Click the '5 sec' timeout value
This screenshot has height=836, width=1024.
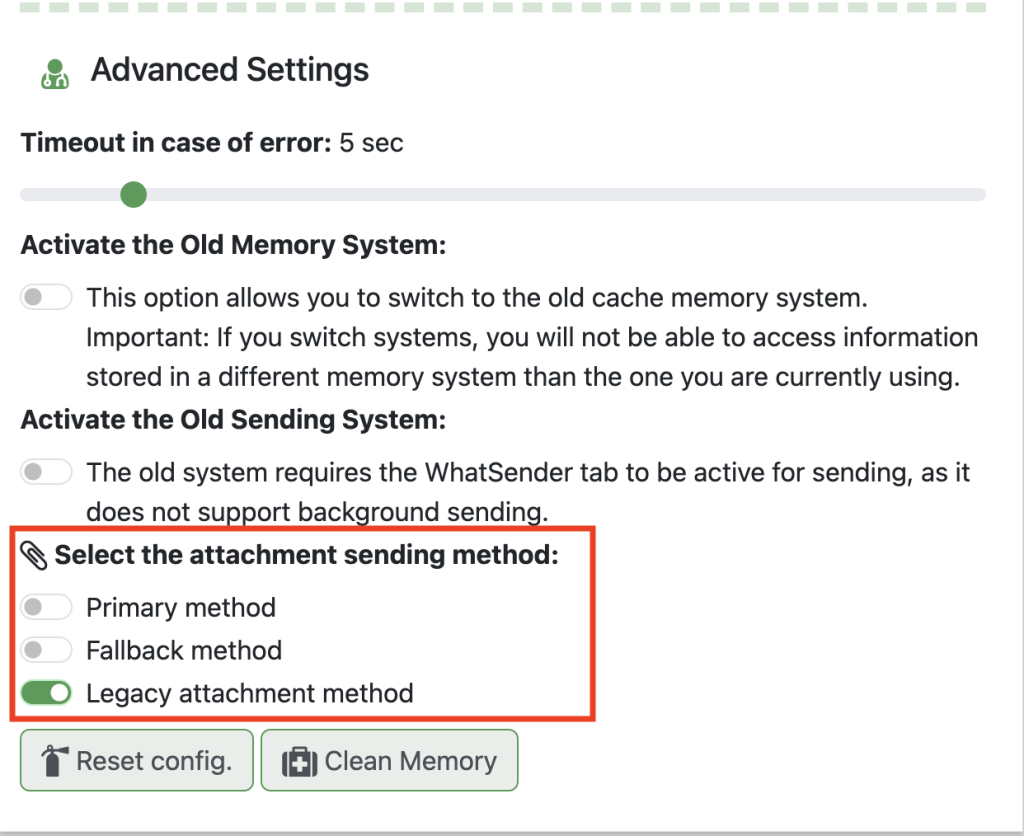pos(371,143)
